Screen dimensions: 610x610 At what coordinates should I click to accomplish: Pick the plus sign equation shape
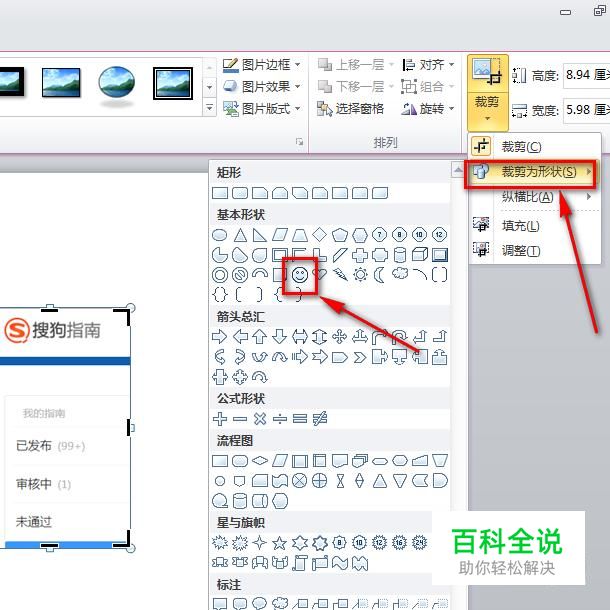coord(220,419)
